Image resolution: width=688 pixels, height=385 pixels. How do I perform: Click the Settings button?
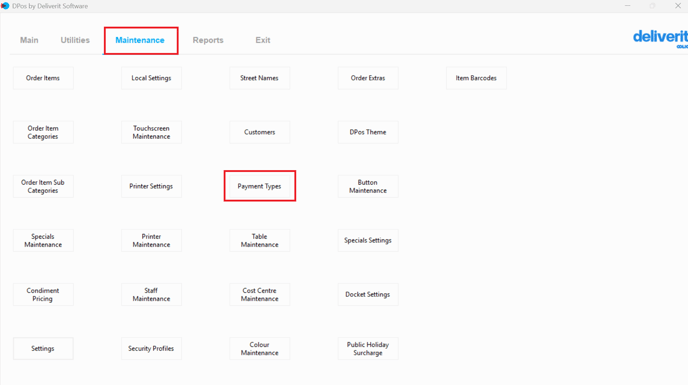point(43,349)
